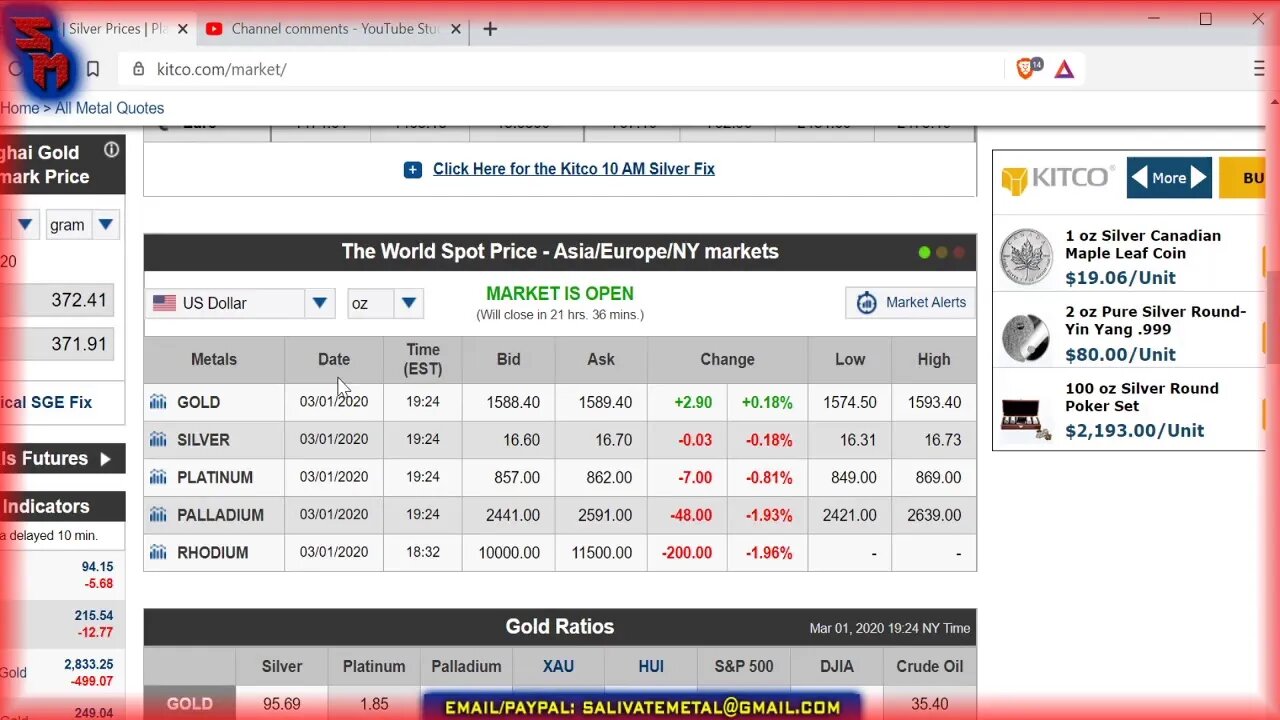Screen dimensions: 1280x720
Task: Click the Kitco logo in the ad panel
Action: (1058, 178)
